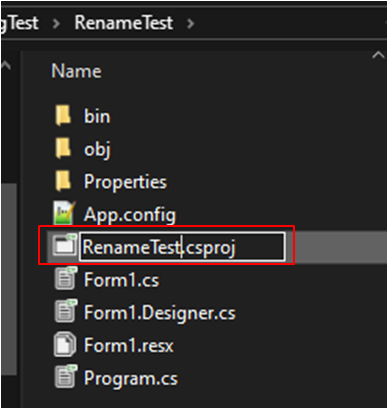Click the navigation pane scrollbar thumb
This screenshot has width=388, height=409.
[x=9, y=279]
